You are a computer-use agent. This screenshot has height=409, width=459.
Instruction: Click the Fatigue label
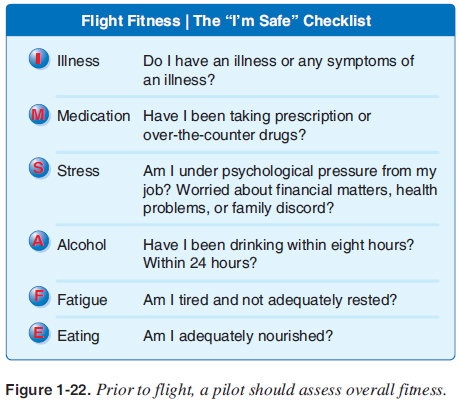point(82,300)
